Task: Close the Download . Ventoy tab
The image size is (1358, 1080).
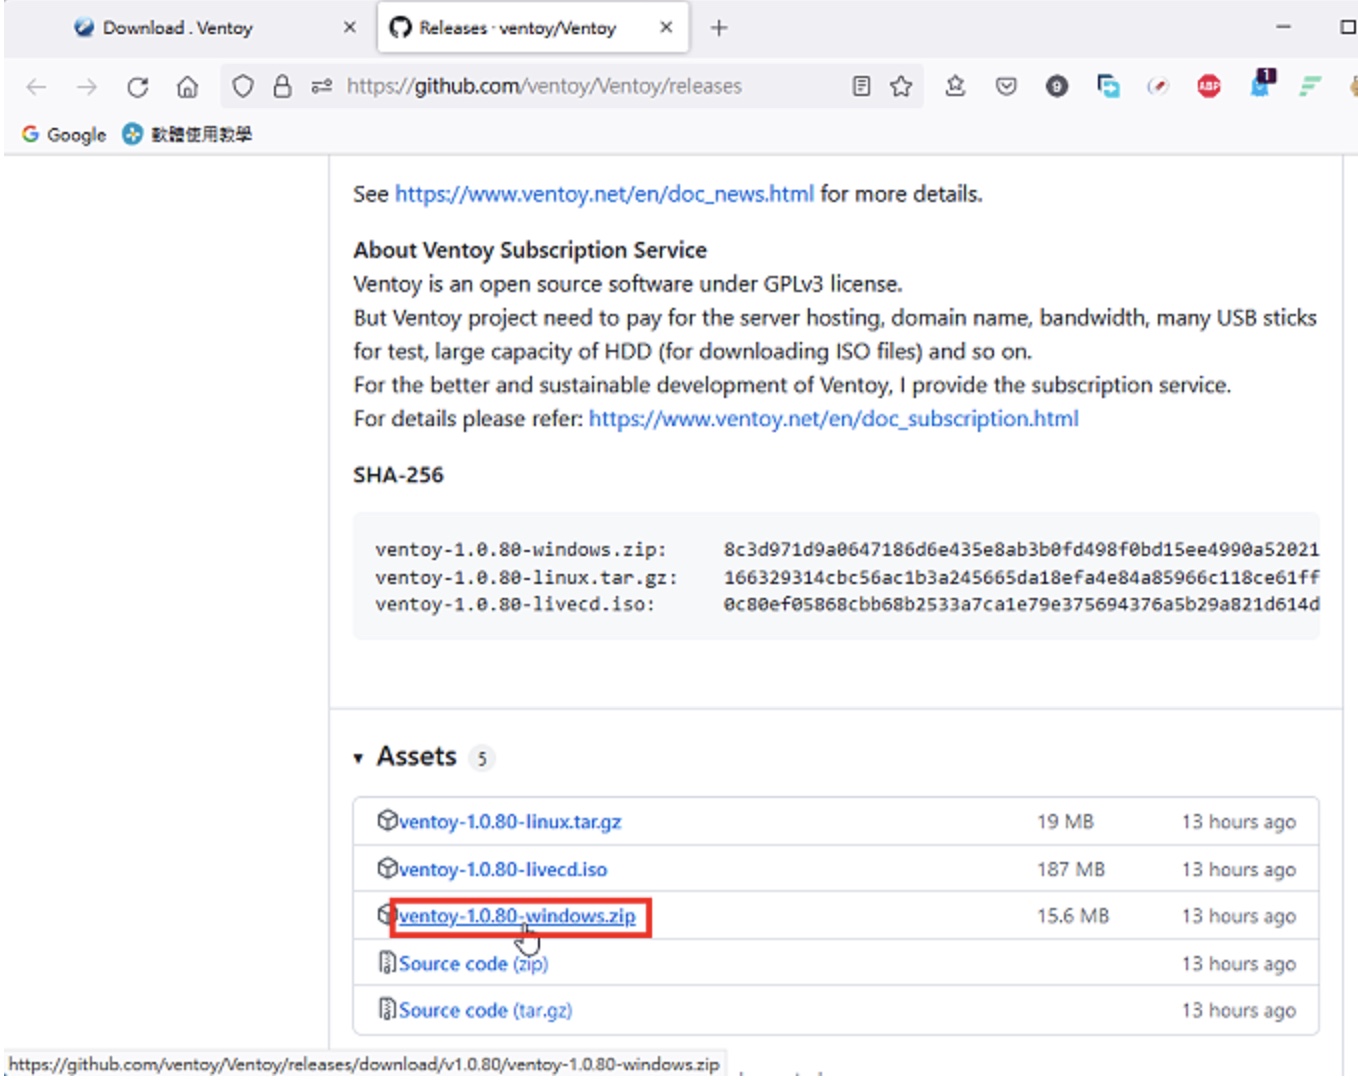Action: 349,28
